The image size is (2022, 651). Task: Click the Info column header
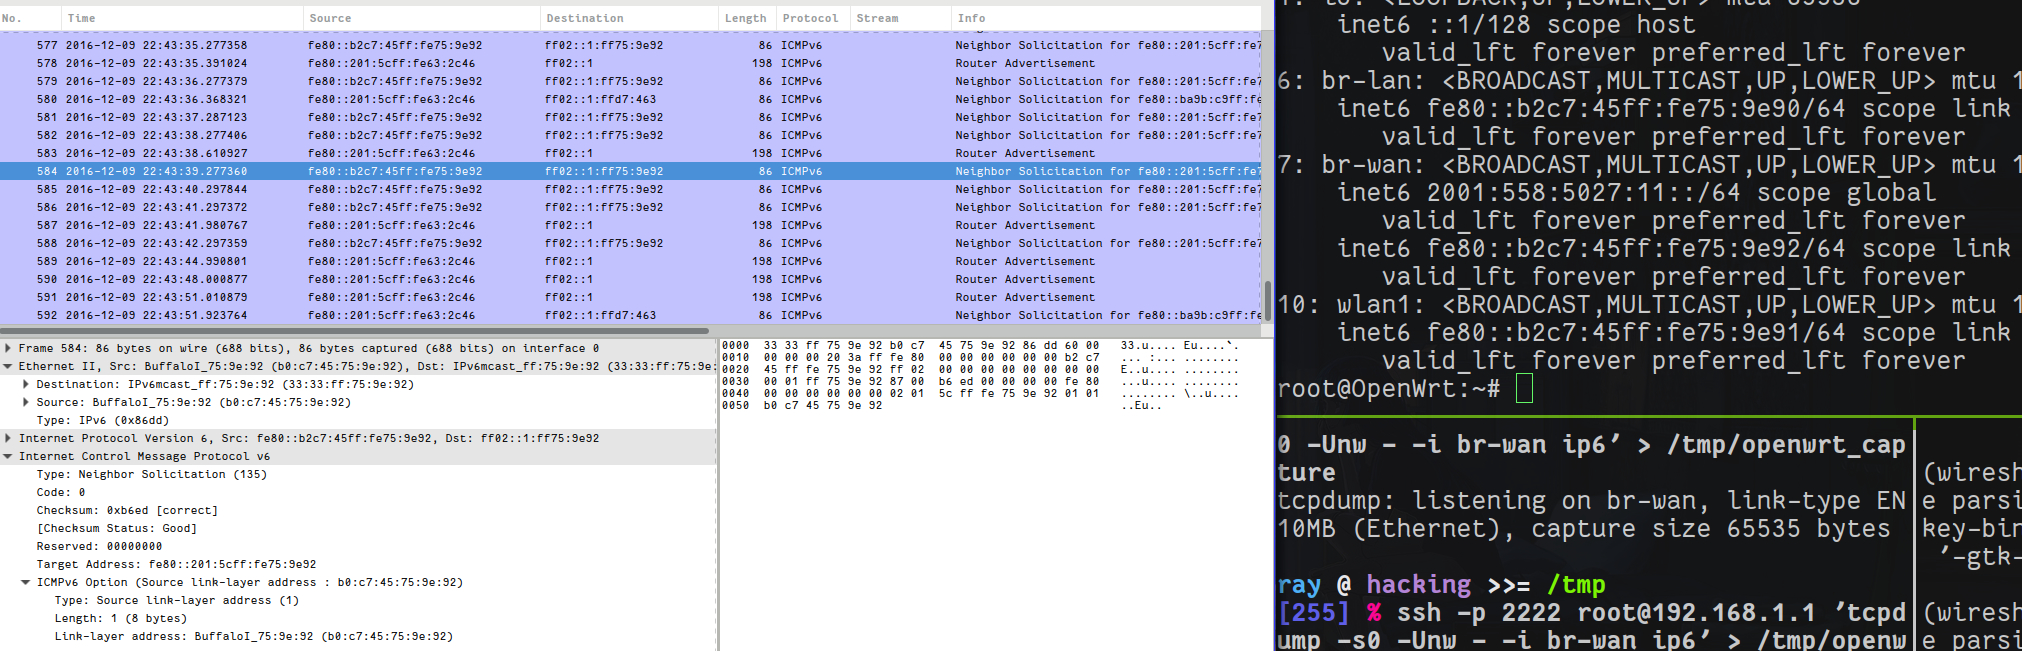pos(1106,18)
